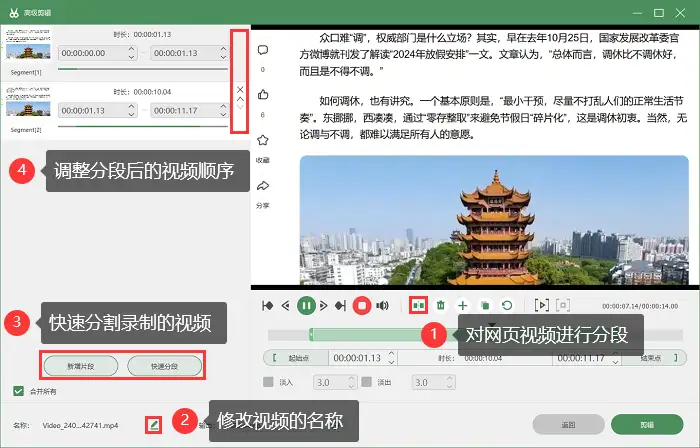Stop playback with the red button

(362, 306)
